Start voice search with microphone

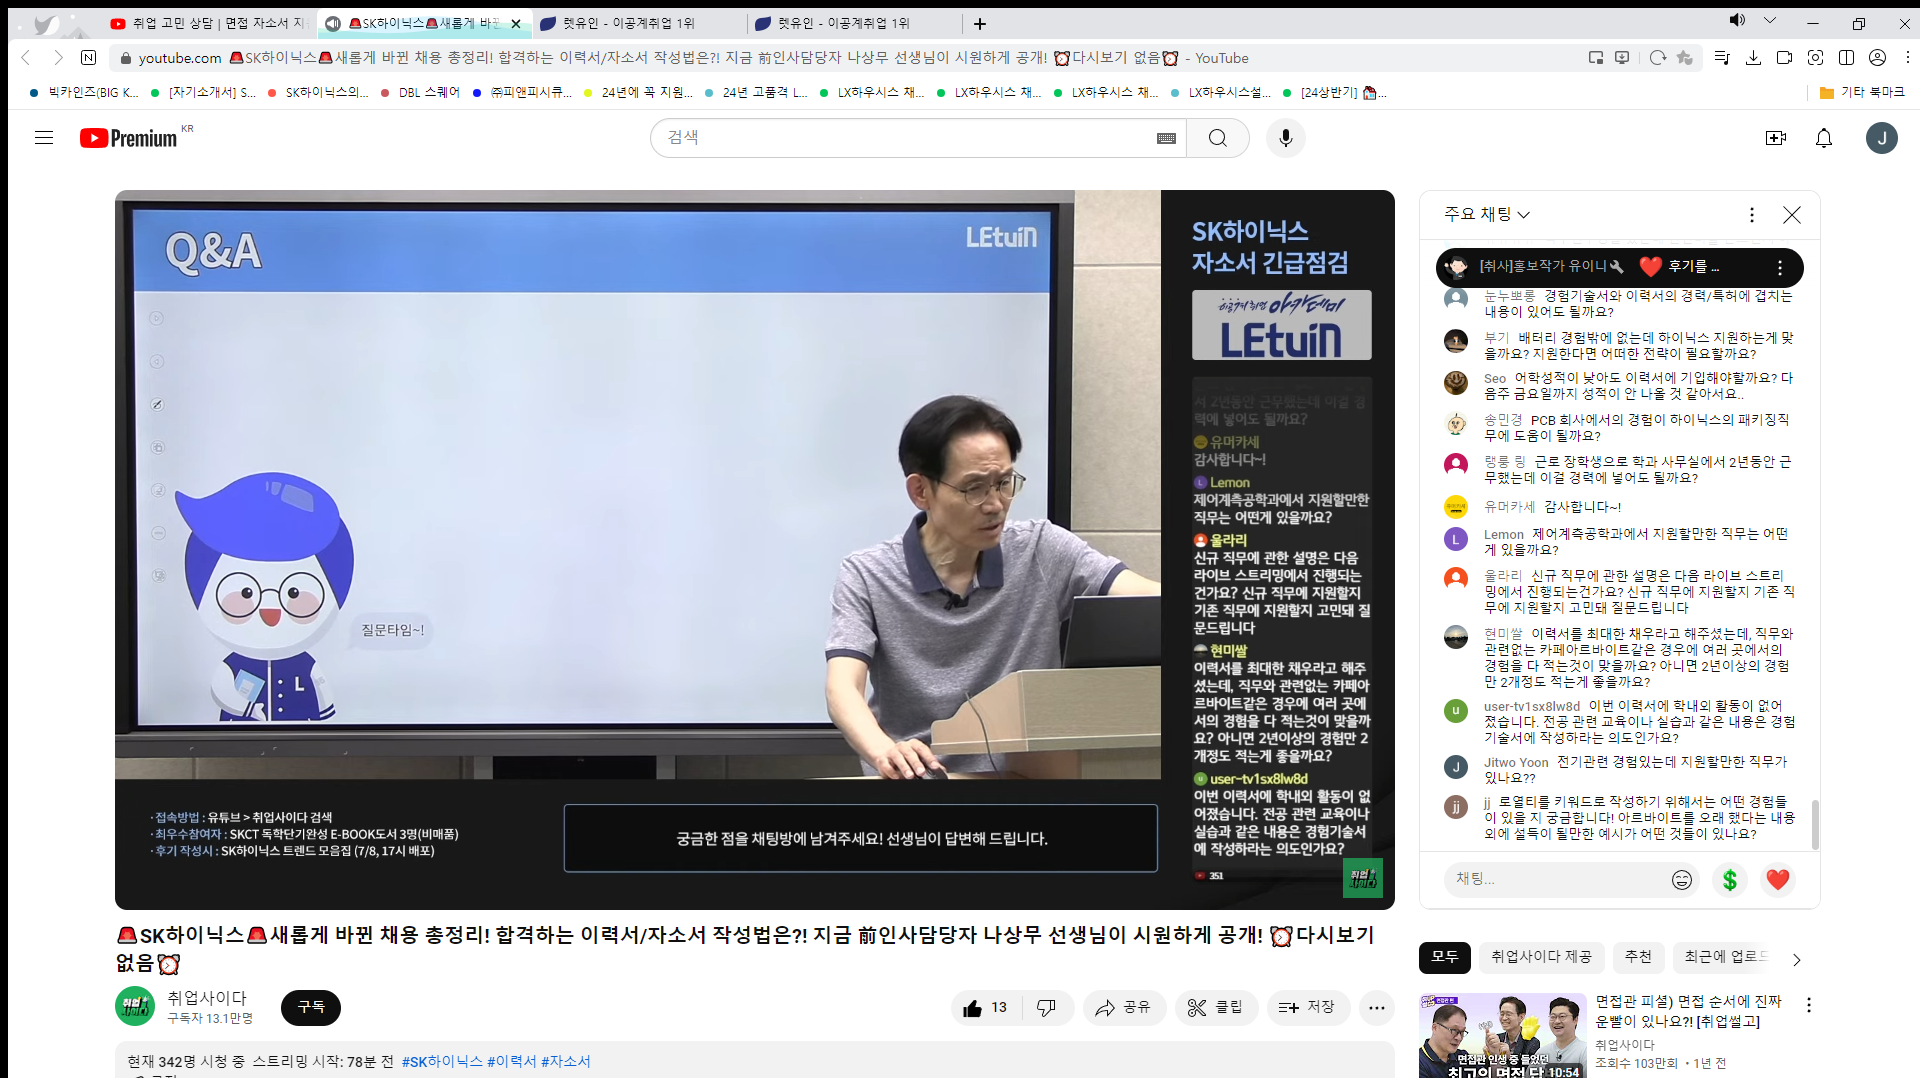tap(1286, 138)
